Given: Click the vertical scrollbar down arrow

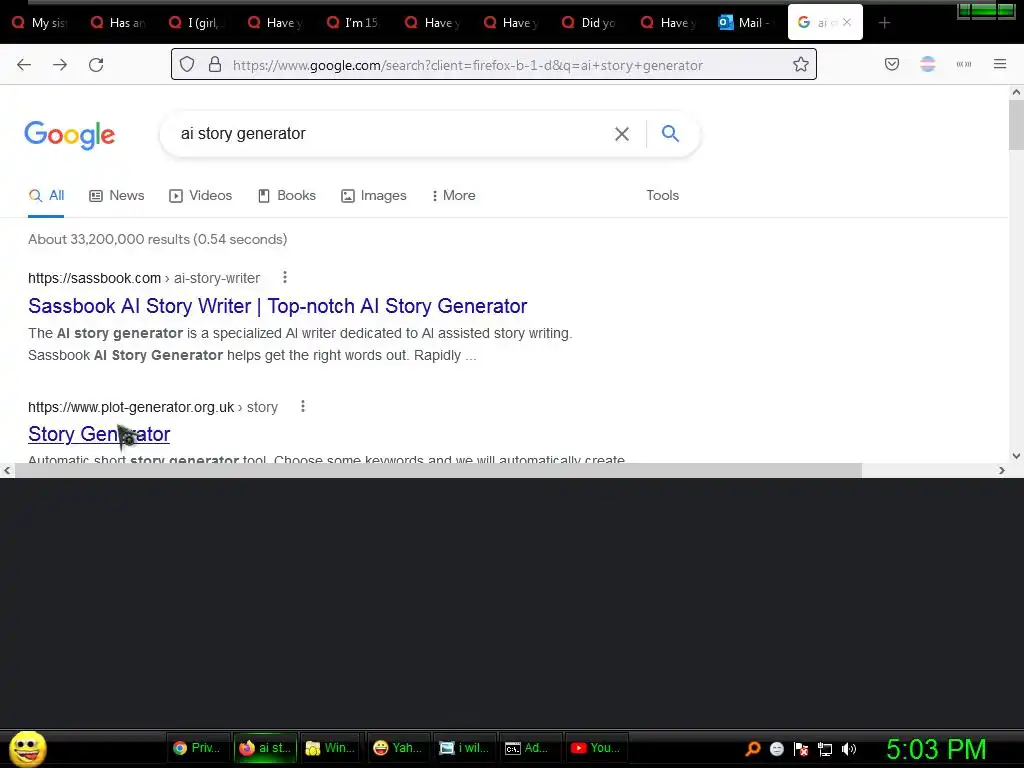Looking at the screenshot, I should click(x=1016, y=456).
